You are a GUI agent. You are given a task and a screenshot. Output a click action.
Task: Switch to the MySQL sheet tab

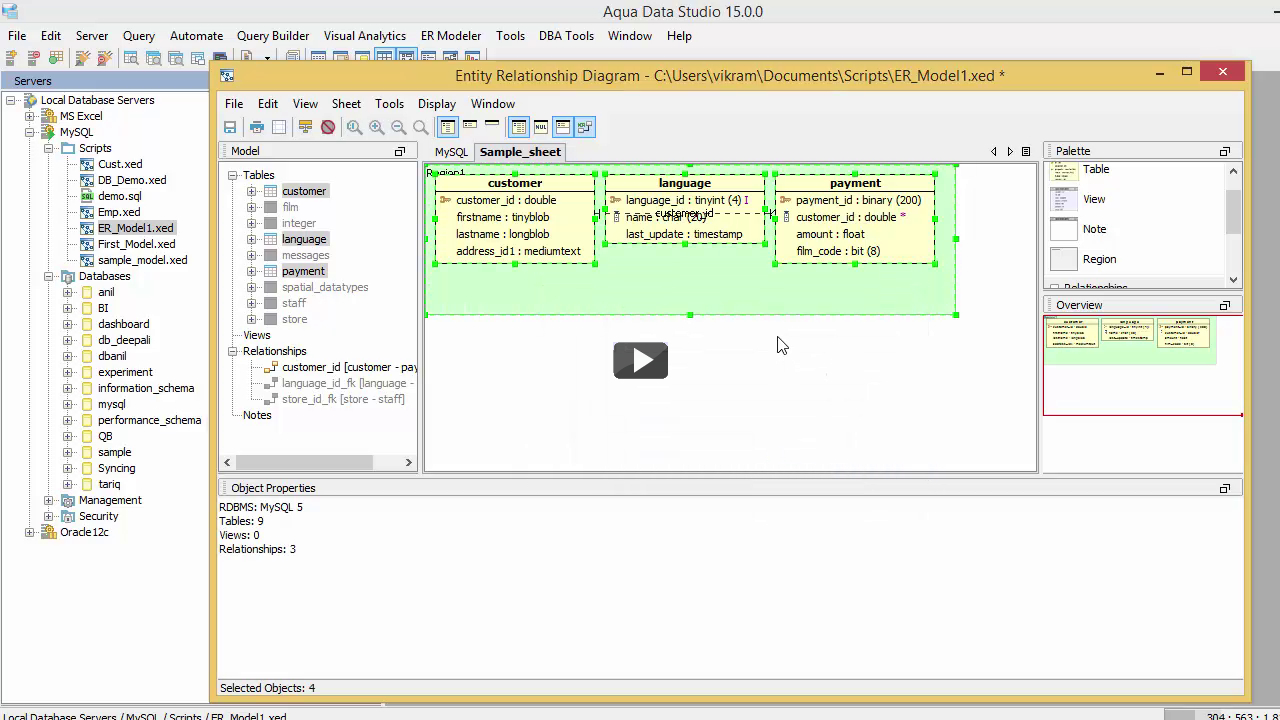point(451,152)
